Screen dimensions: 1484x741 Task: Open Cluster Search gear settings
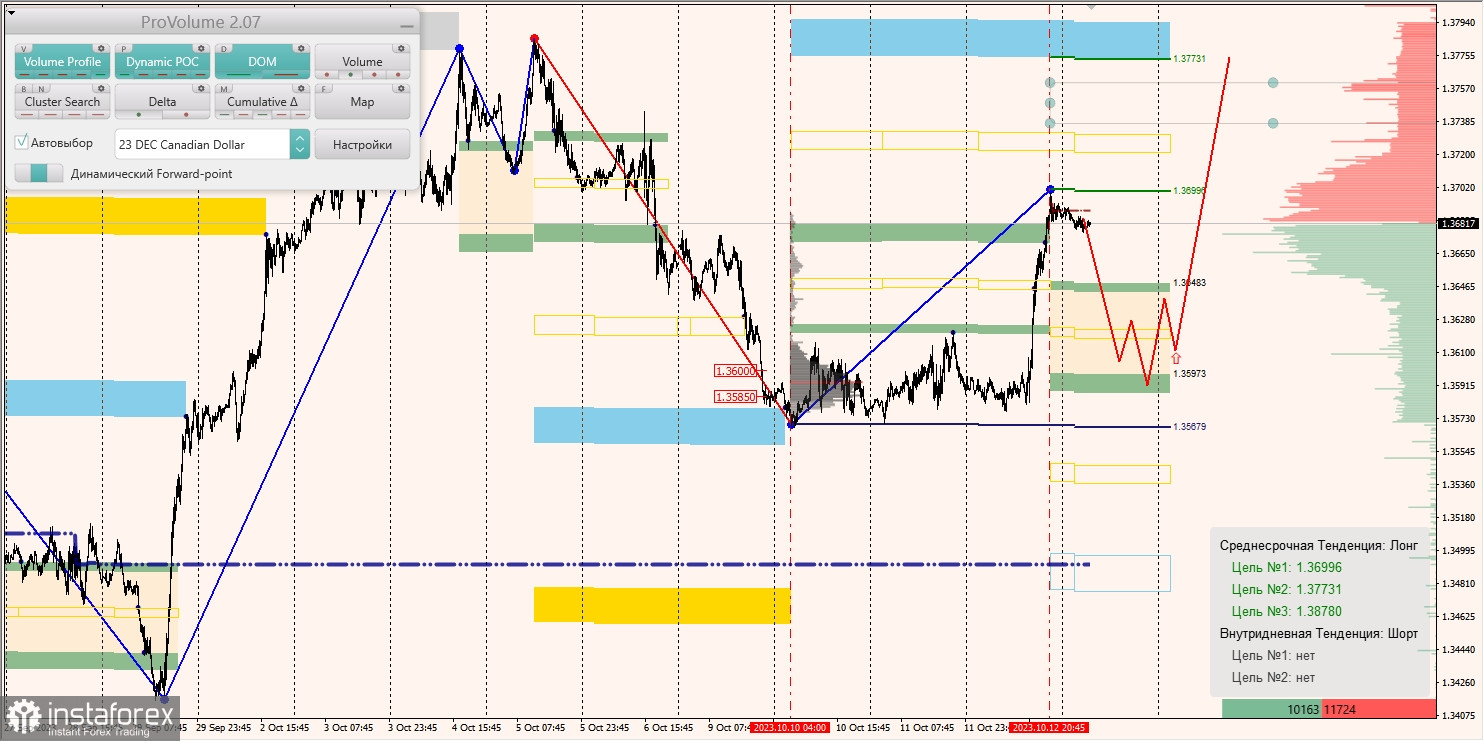[100, 88]
